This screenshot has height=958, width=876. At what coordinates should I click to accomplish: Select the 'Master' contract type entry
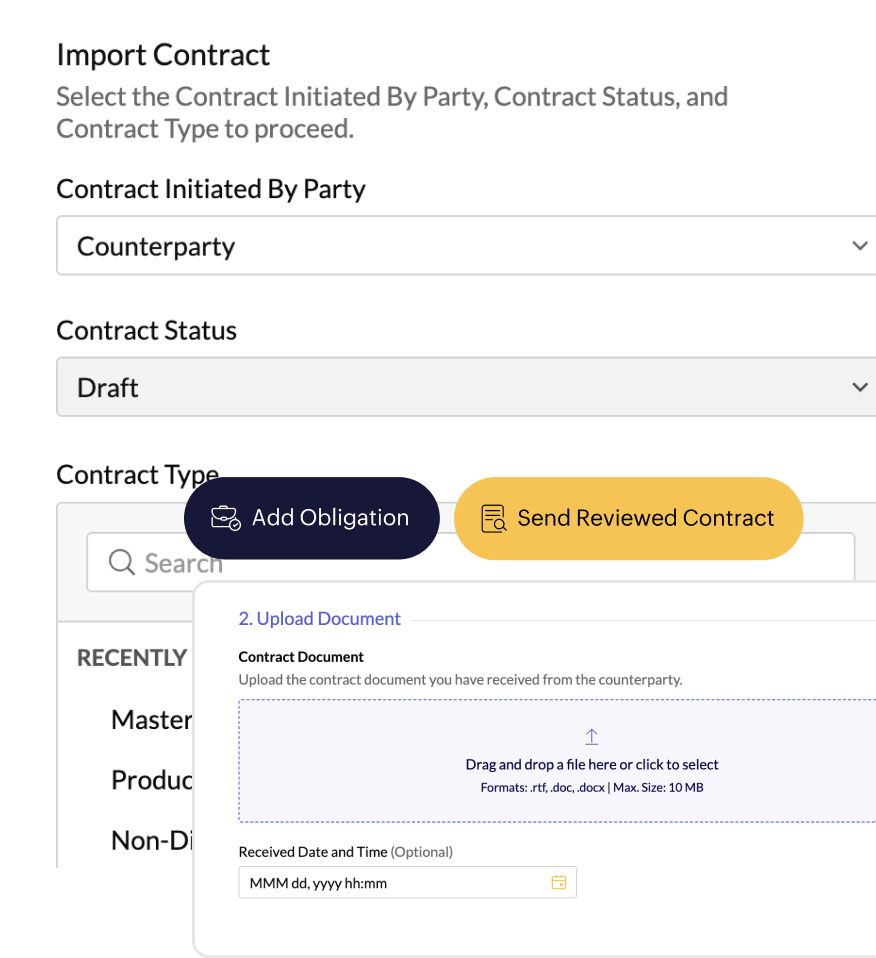152,720
